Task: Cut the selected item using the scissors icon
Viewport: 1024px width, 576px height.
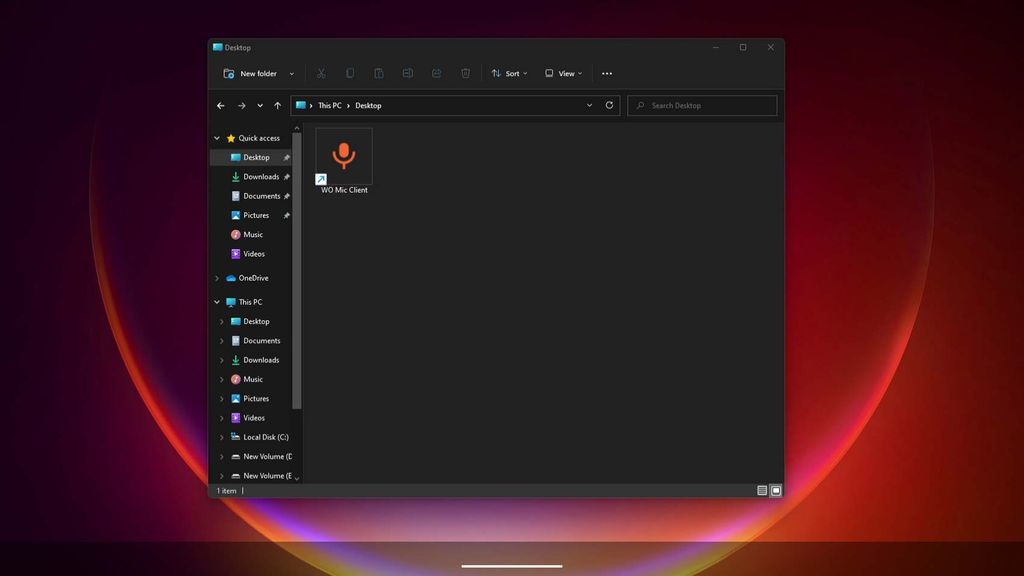Action: click(x=320, y=73)
